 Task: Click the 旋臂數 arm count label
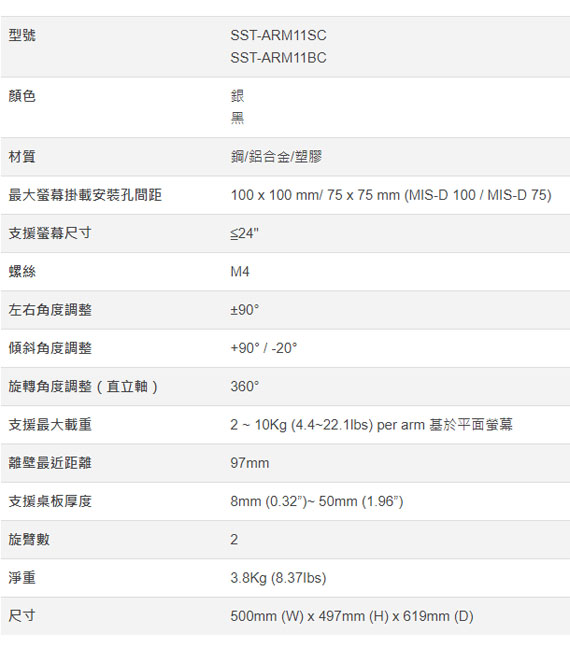click(x=29, y=539)
